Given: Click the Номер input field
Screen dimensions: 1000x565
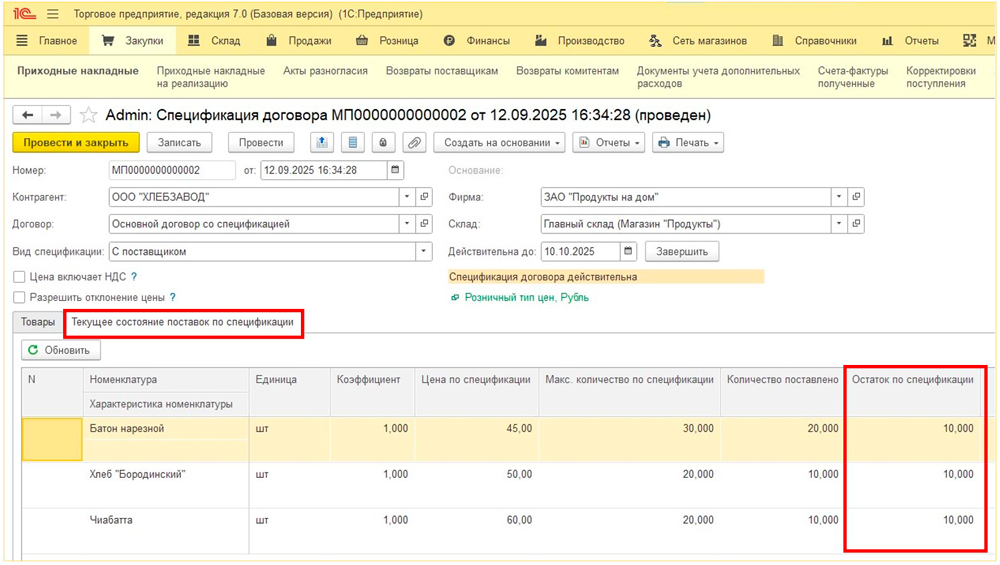Looking at the screenshot, I should coord(172,170).
